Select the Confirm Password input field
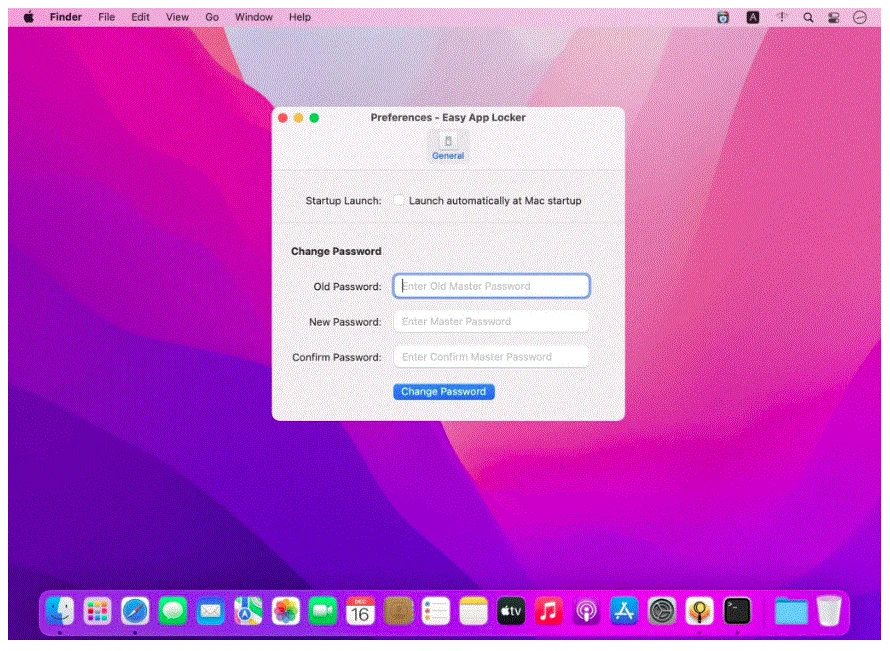Image resolution: width=890 pixels, height=651 pixels. (x=492, y=356)
